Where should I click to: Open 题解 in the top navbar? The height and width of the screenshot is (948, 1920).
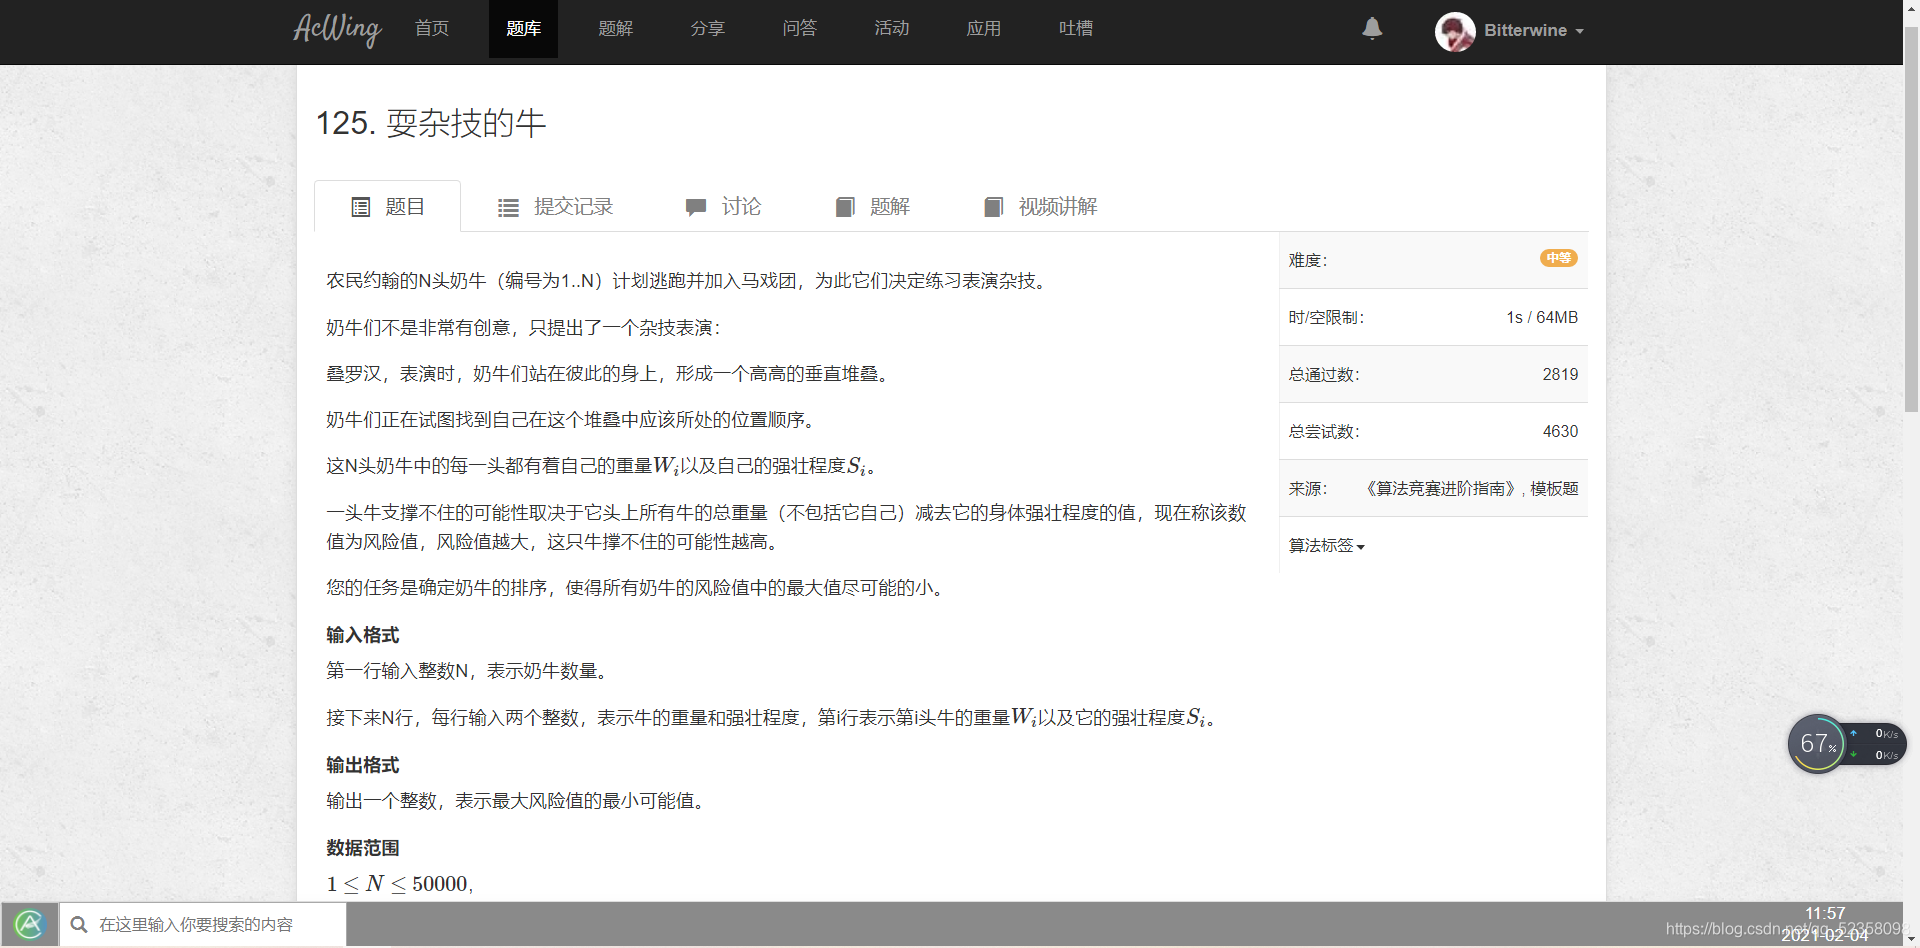615,29
